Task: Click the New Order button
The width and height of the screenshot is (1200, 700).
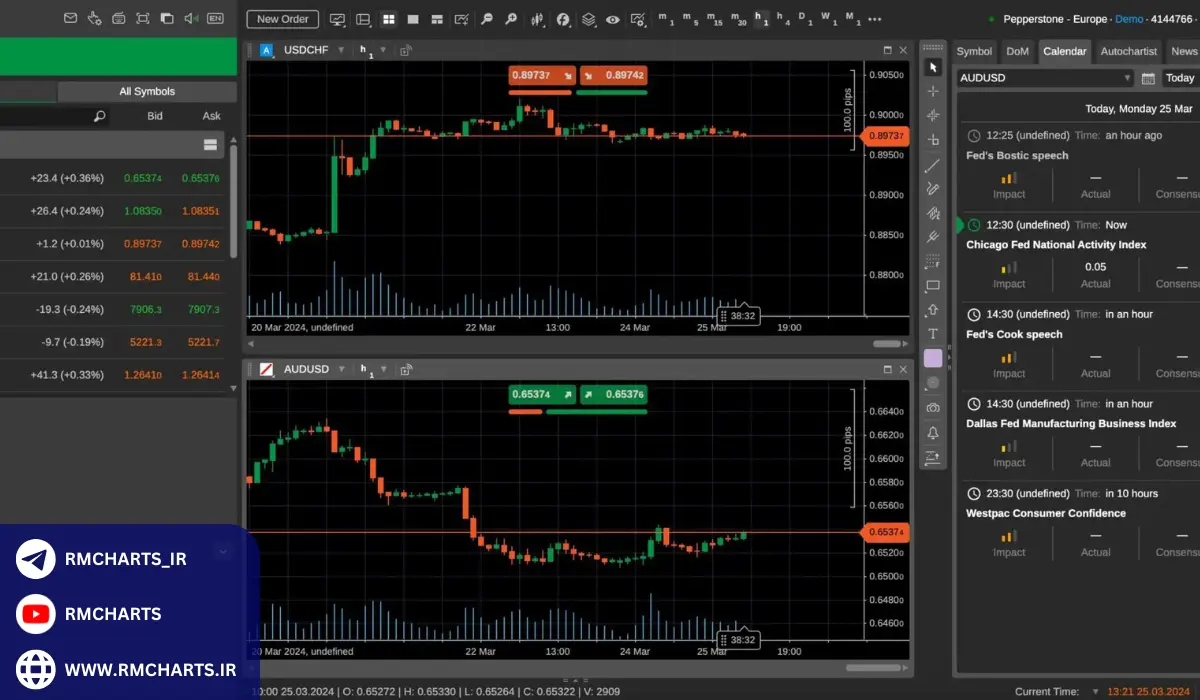Action: tap(282, 19)
